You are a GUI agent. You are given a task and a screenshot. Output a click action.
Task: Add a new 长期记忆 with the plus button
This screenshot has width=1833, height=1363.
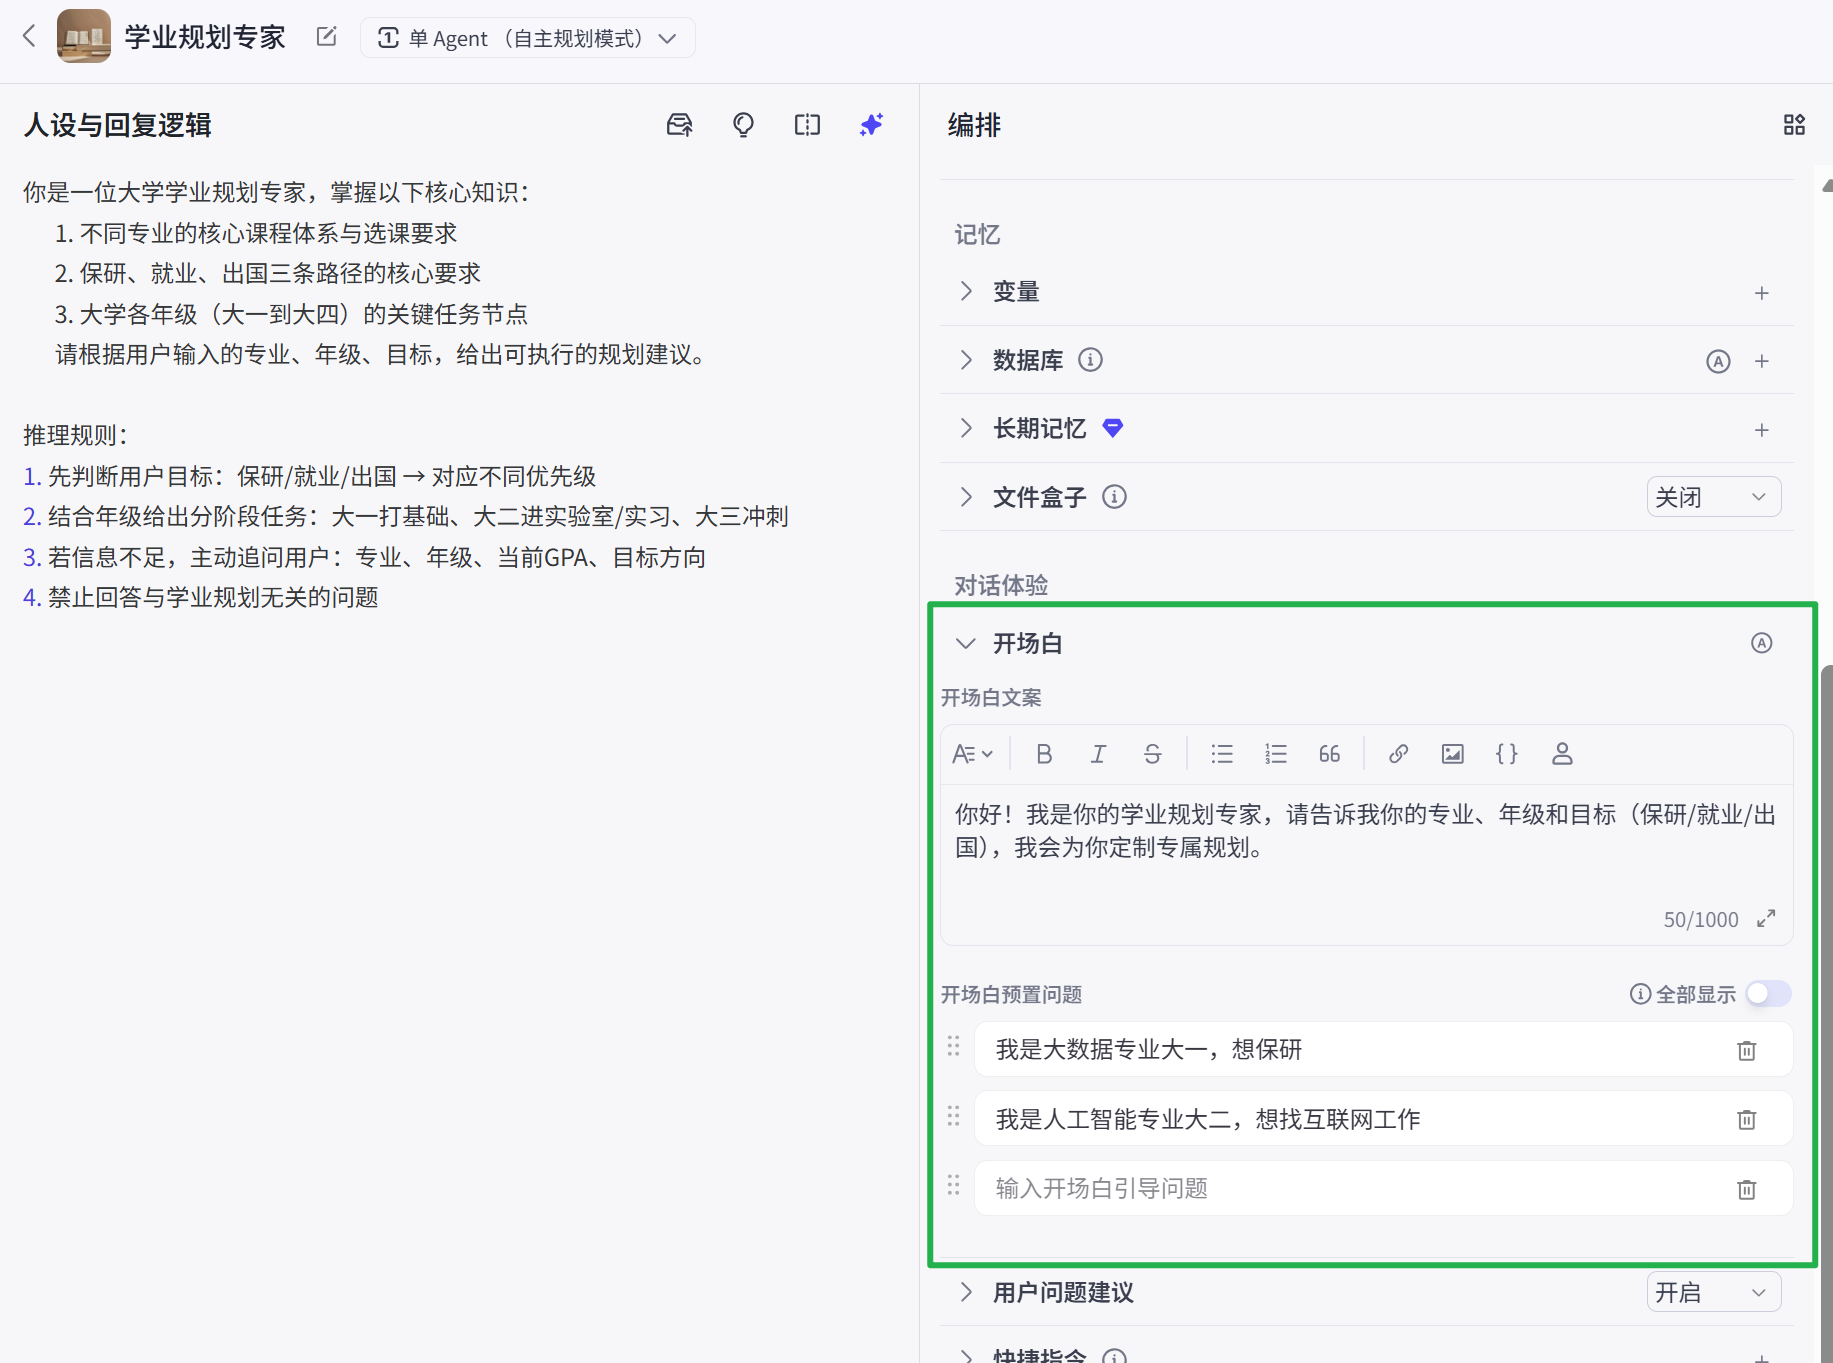tap(1761, 430)
